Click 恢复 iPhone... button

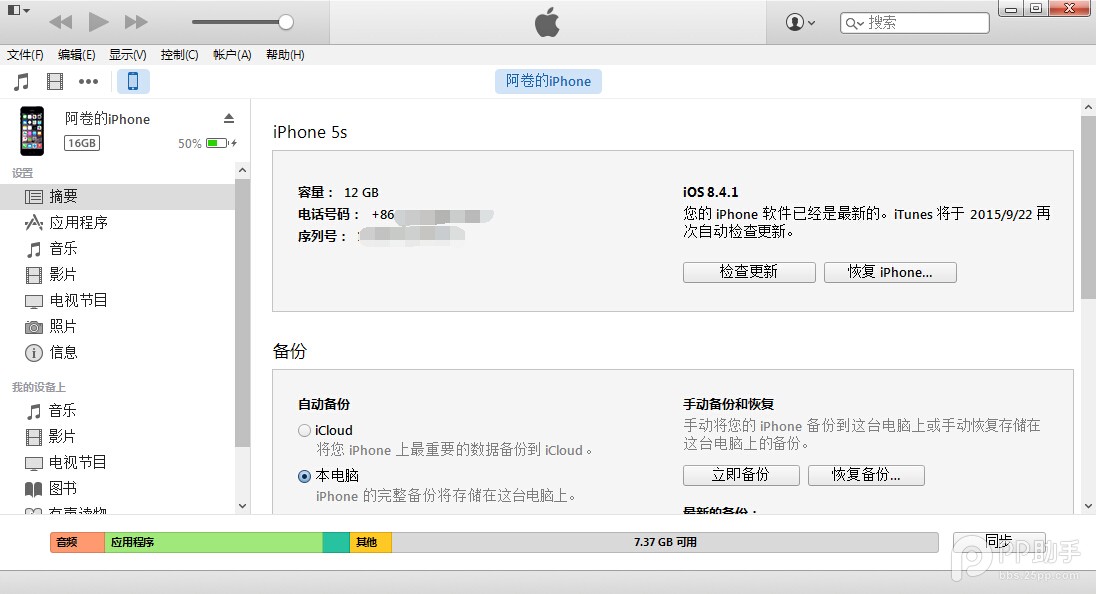coord(890,272)
